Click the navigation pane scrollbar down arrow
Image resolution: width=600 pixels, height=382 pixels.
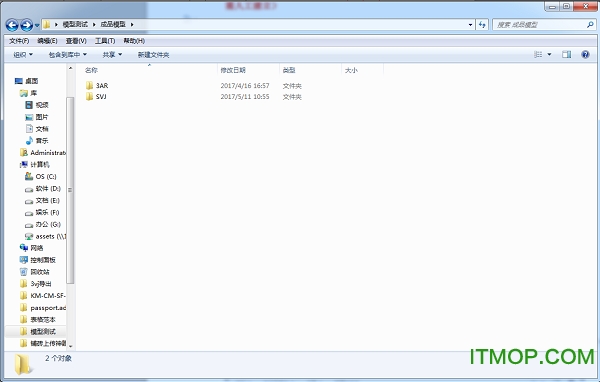70,346
